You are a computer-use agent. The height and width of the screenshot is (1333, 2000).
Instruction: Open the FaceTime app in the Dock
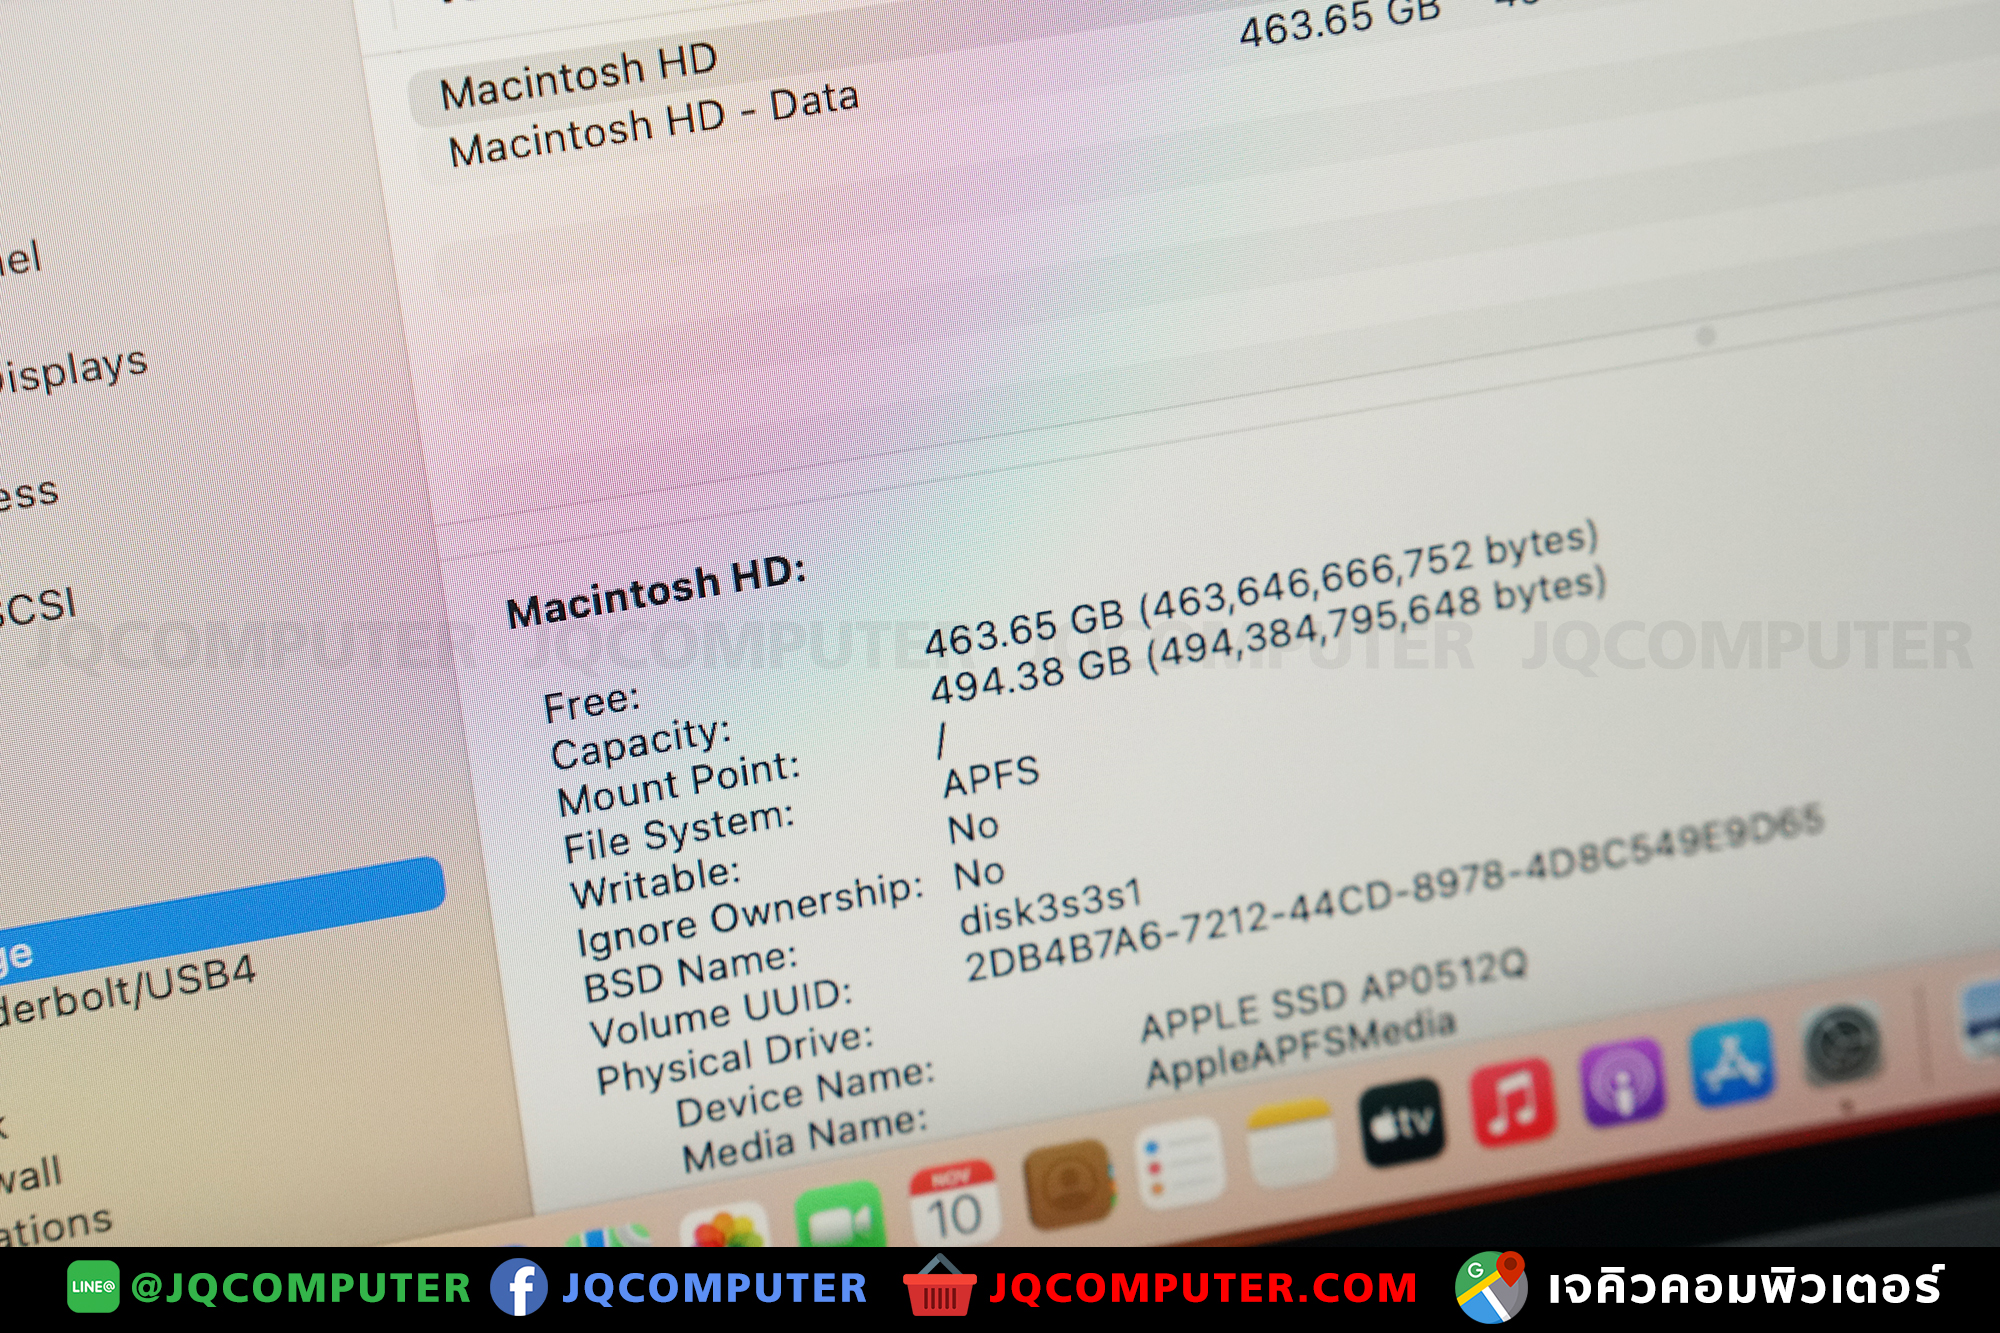coord(840,1216)
